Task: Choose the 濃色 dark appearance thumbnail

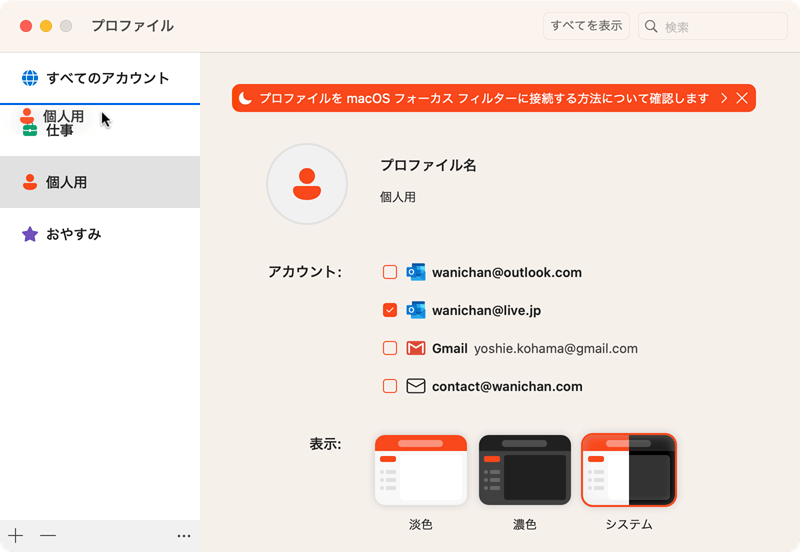Action: [x=524, y=470]
